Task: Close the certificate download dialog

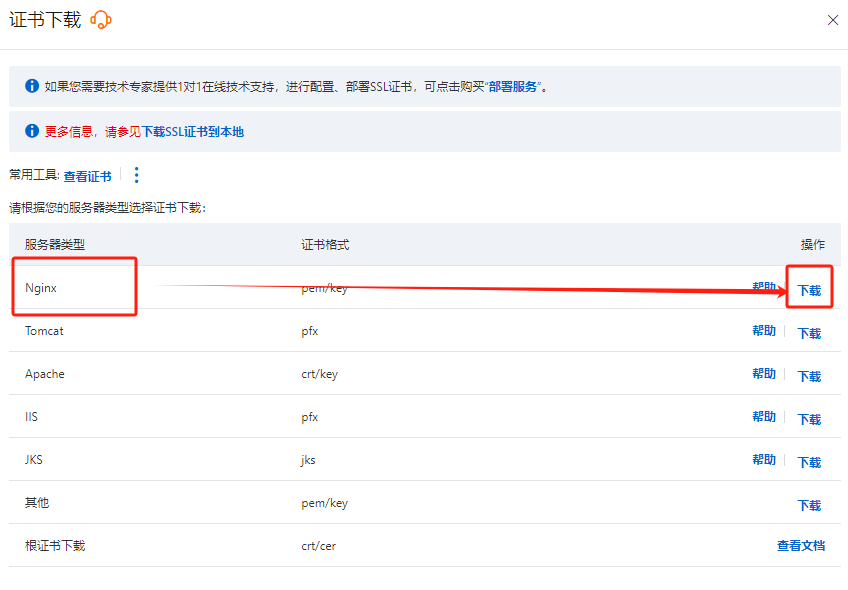Action: coord(832,20)
